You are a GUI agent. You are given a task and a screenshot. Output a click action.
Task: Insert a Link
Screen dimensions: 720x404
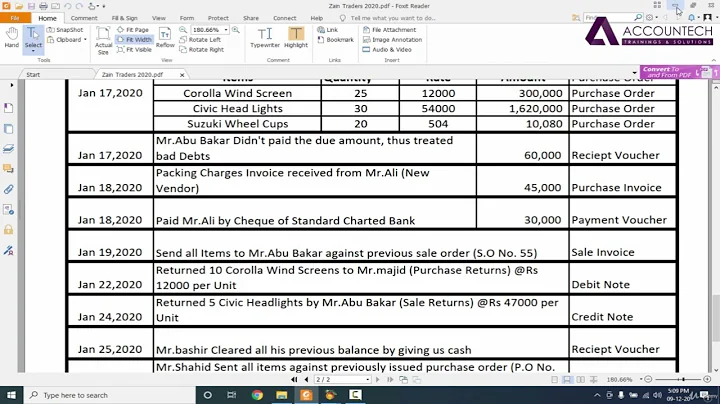[x=327, y=29]
